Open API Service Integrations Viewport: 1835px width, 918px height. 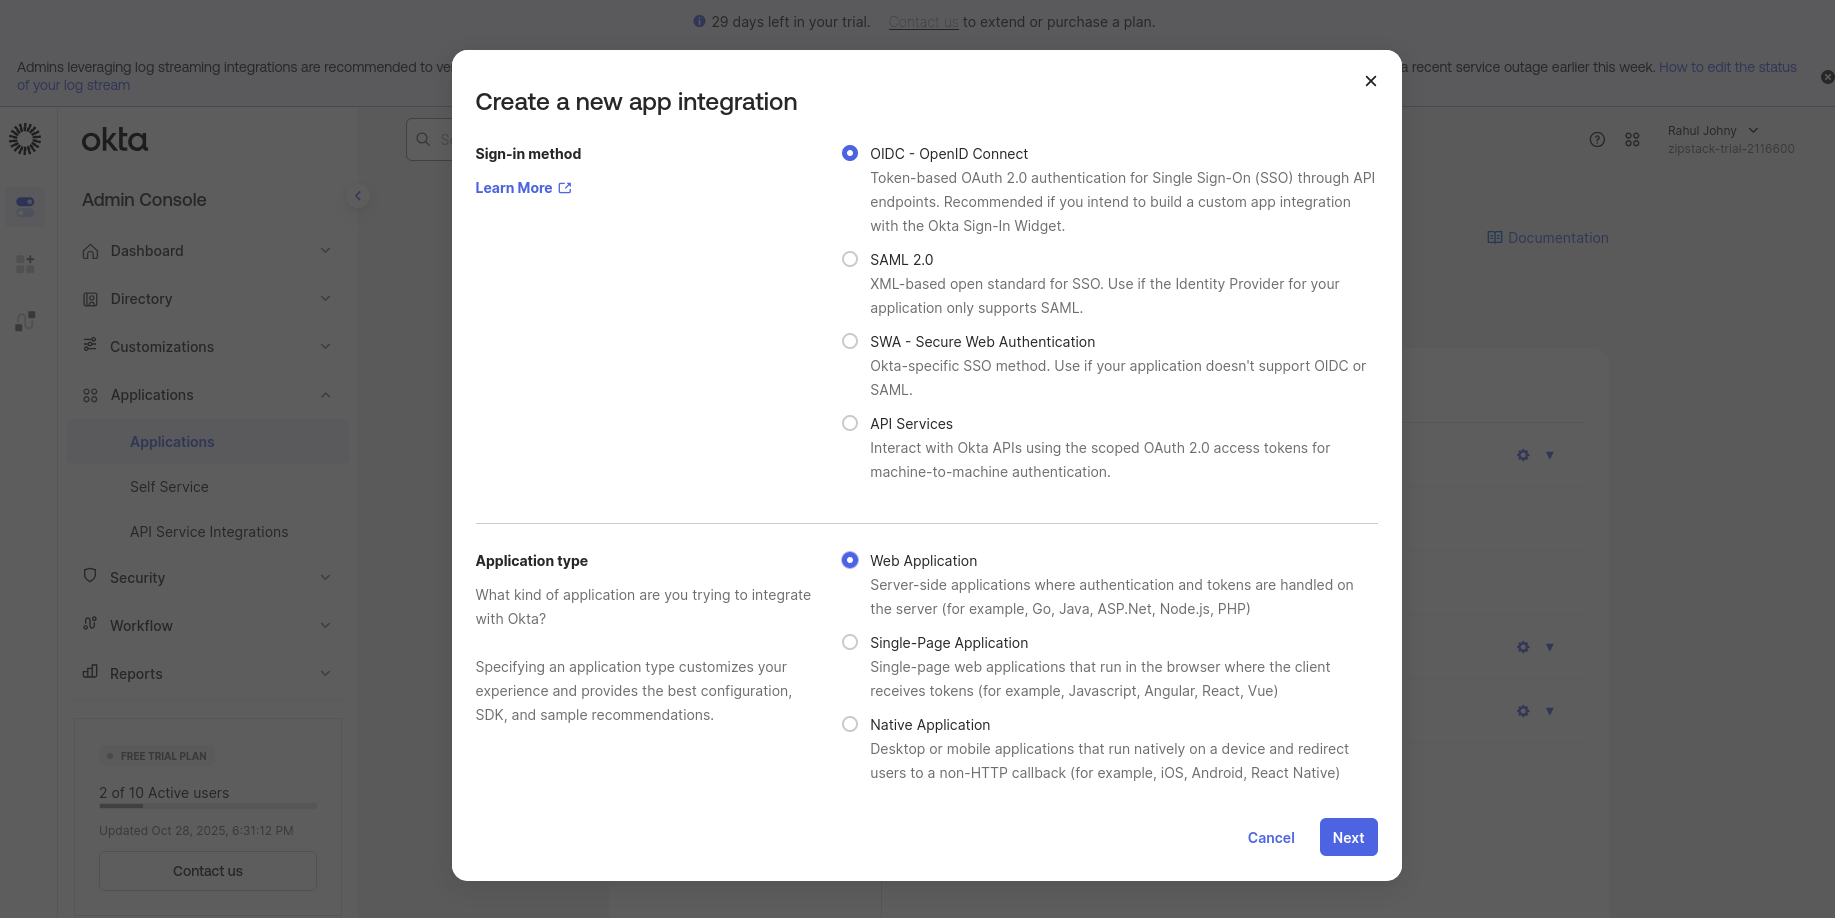click(x=209, y=531)
